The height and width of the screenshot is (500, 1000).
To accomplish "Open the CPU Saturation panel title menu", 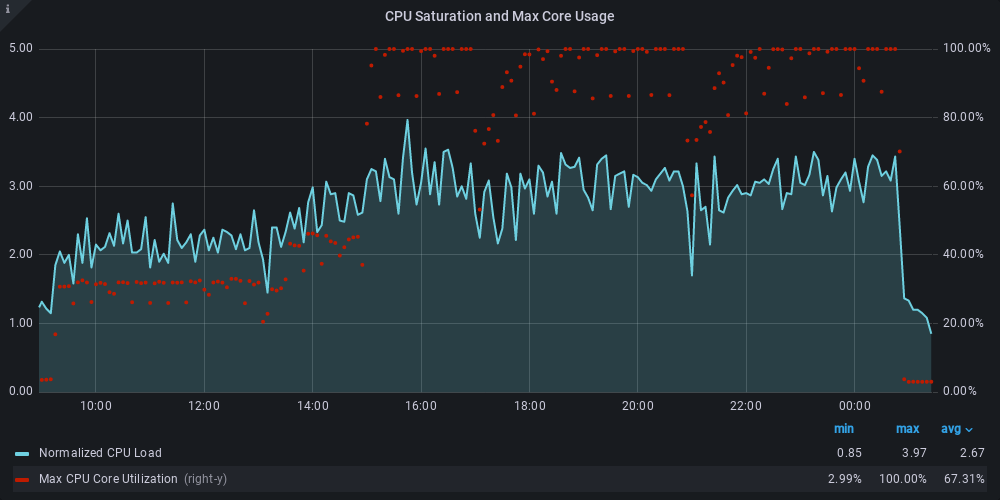I will point(499,16).
